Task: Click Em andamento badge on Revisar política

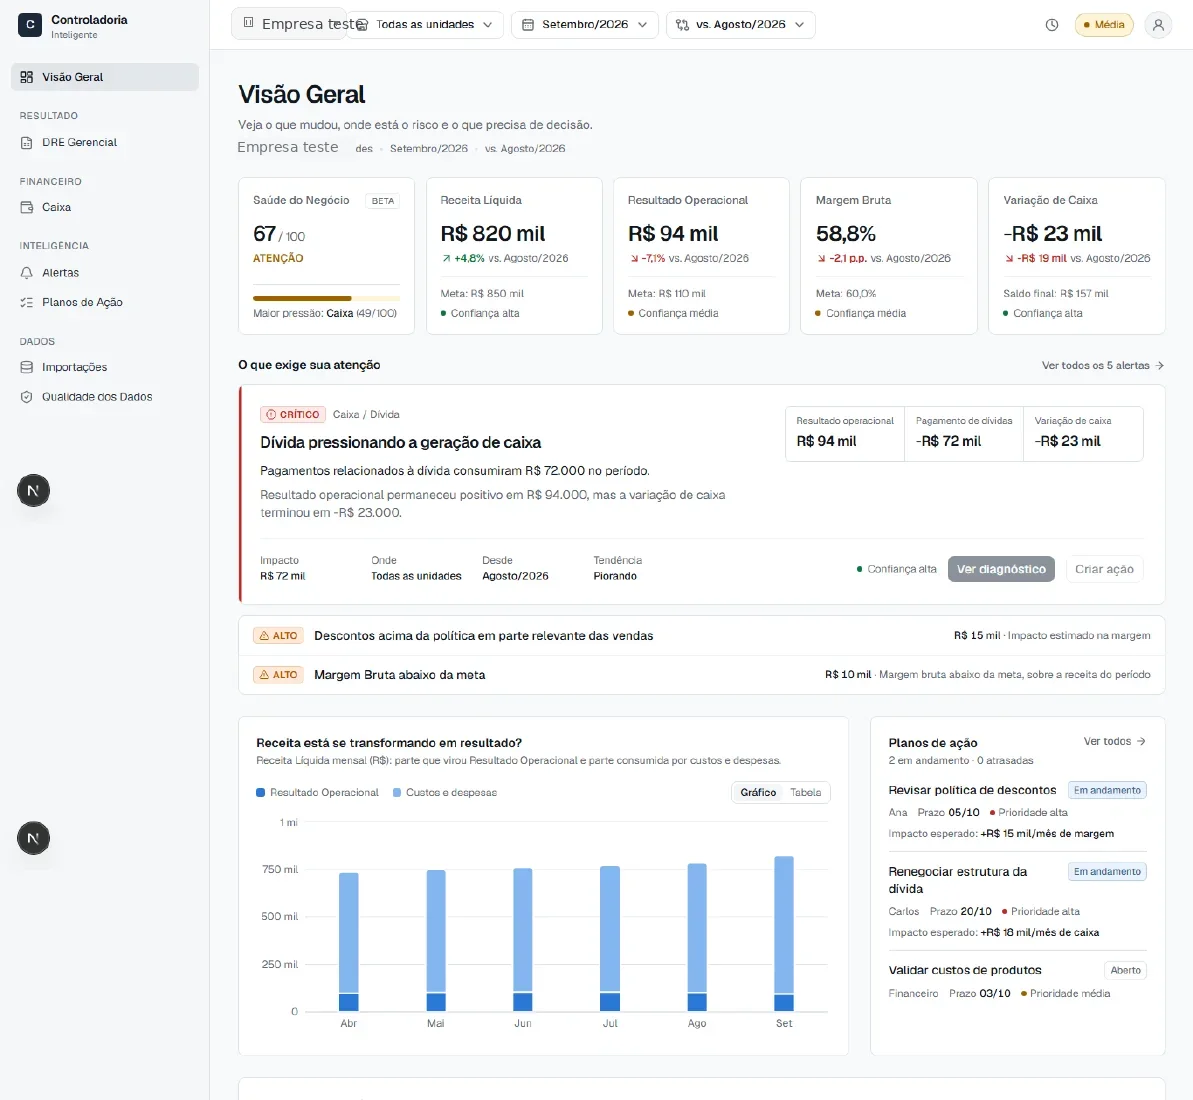Action: pos(1107,790)
